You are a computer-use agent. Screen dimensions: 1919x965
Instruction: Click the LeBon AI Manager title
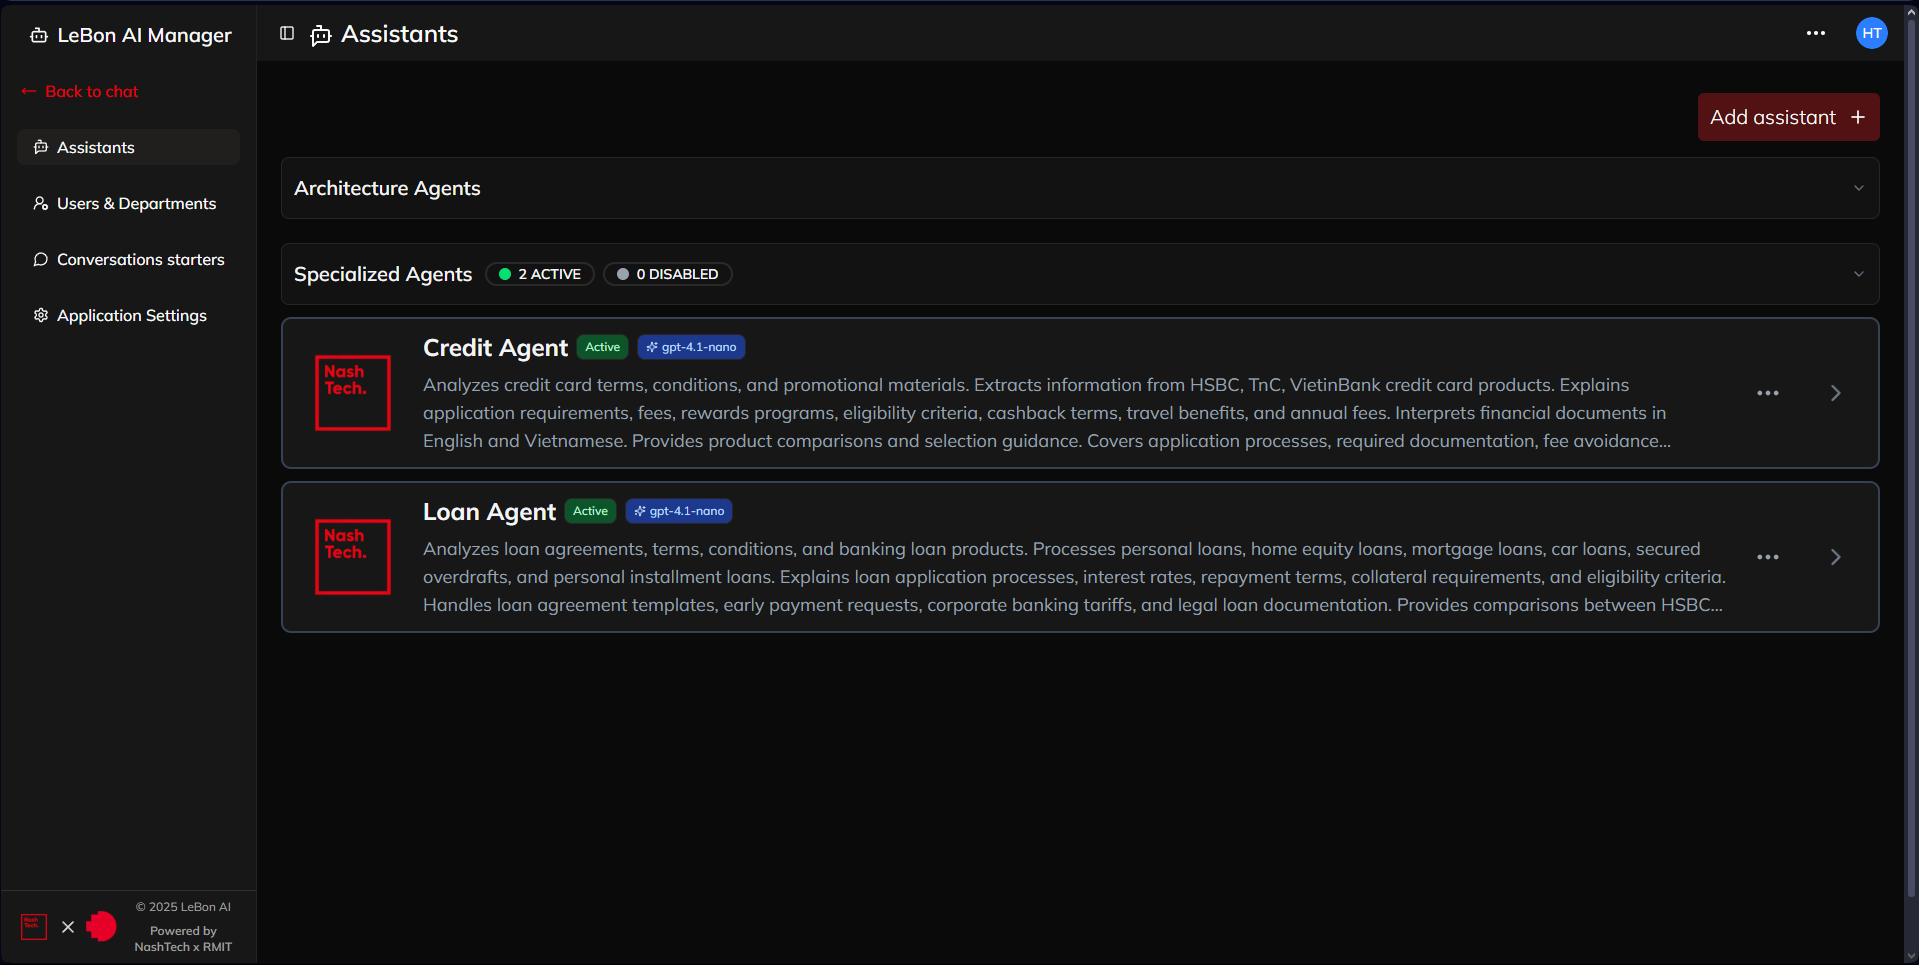point(144,35)
